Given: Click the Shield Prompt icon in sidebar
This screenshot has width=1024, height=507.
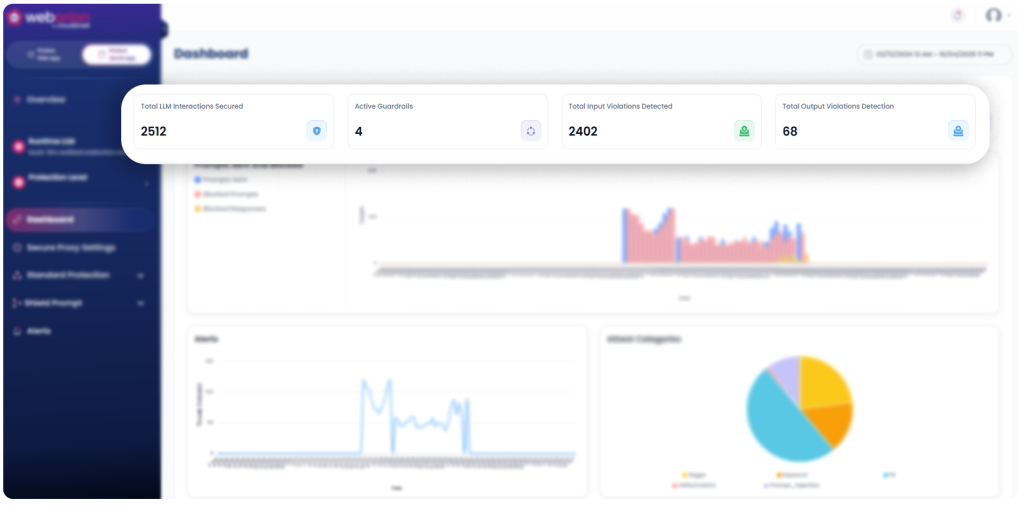Looking at the screenshot, I should click(18, 304).
